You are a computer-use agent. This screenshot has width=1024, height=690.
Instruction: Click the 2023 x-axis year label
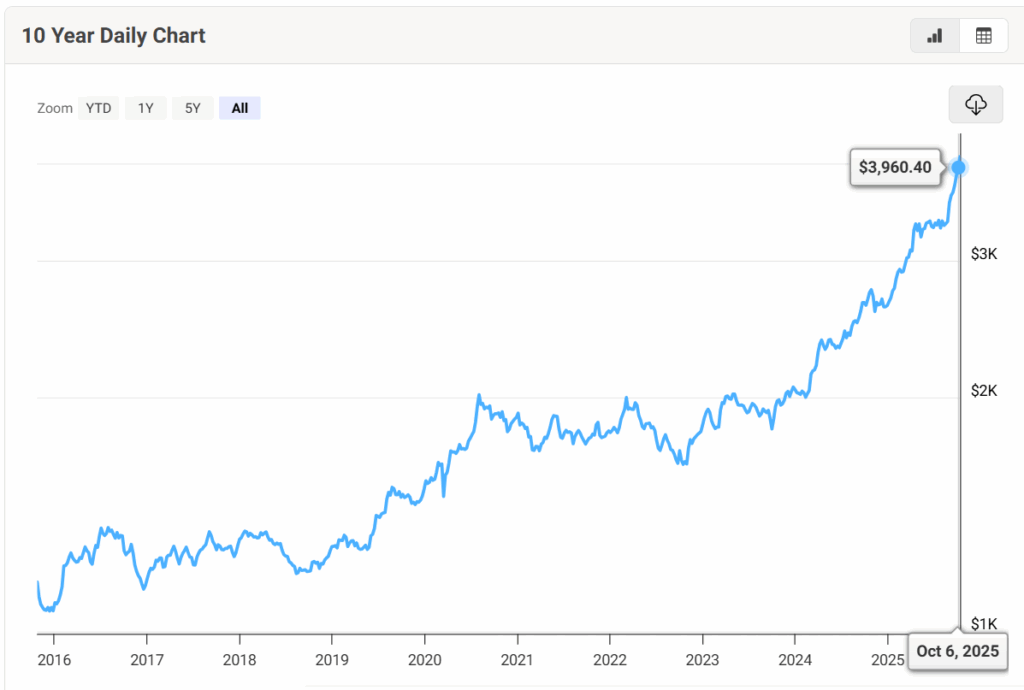tap(702, 660)
